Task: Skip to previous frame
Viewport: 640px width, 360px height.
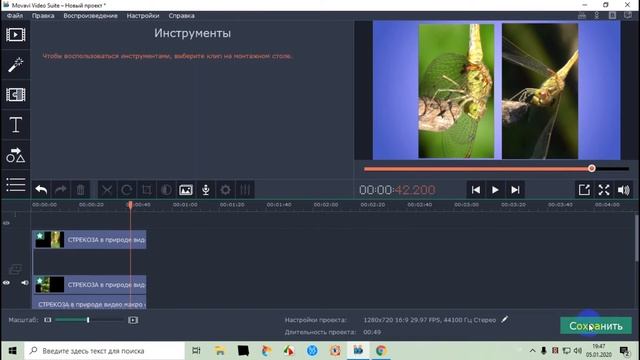Action: click(x=476, y=190)
